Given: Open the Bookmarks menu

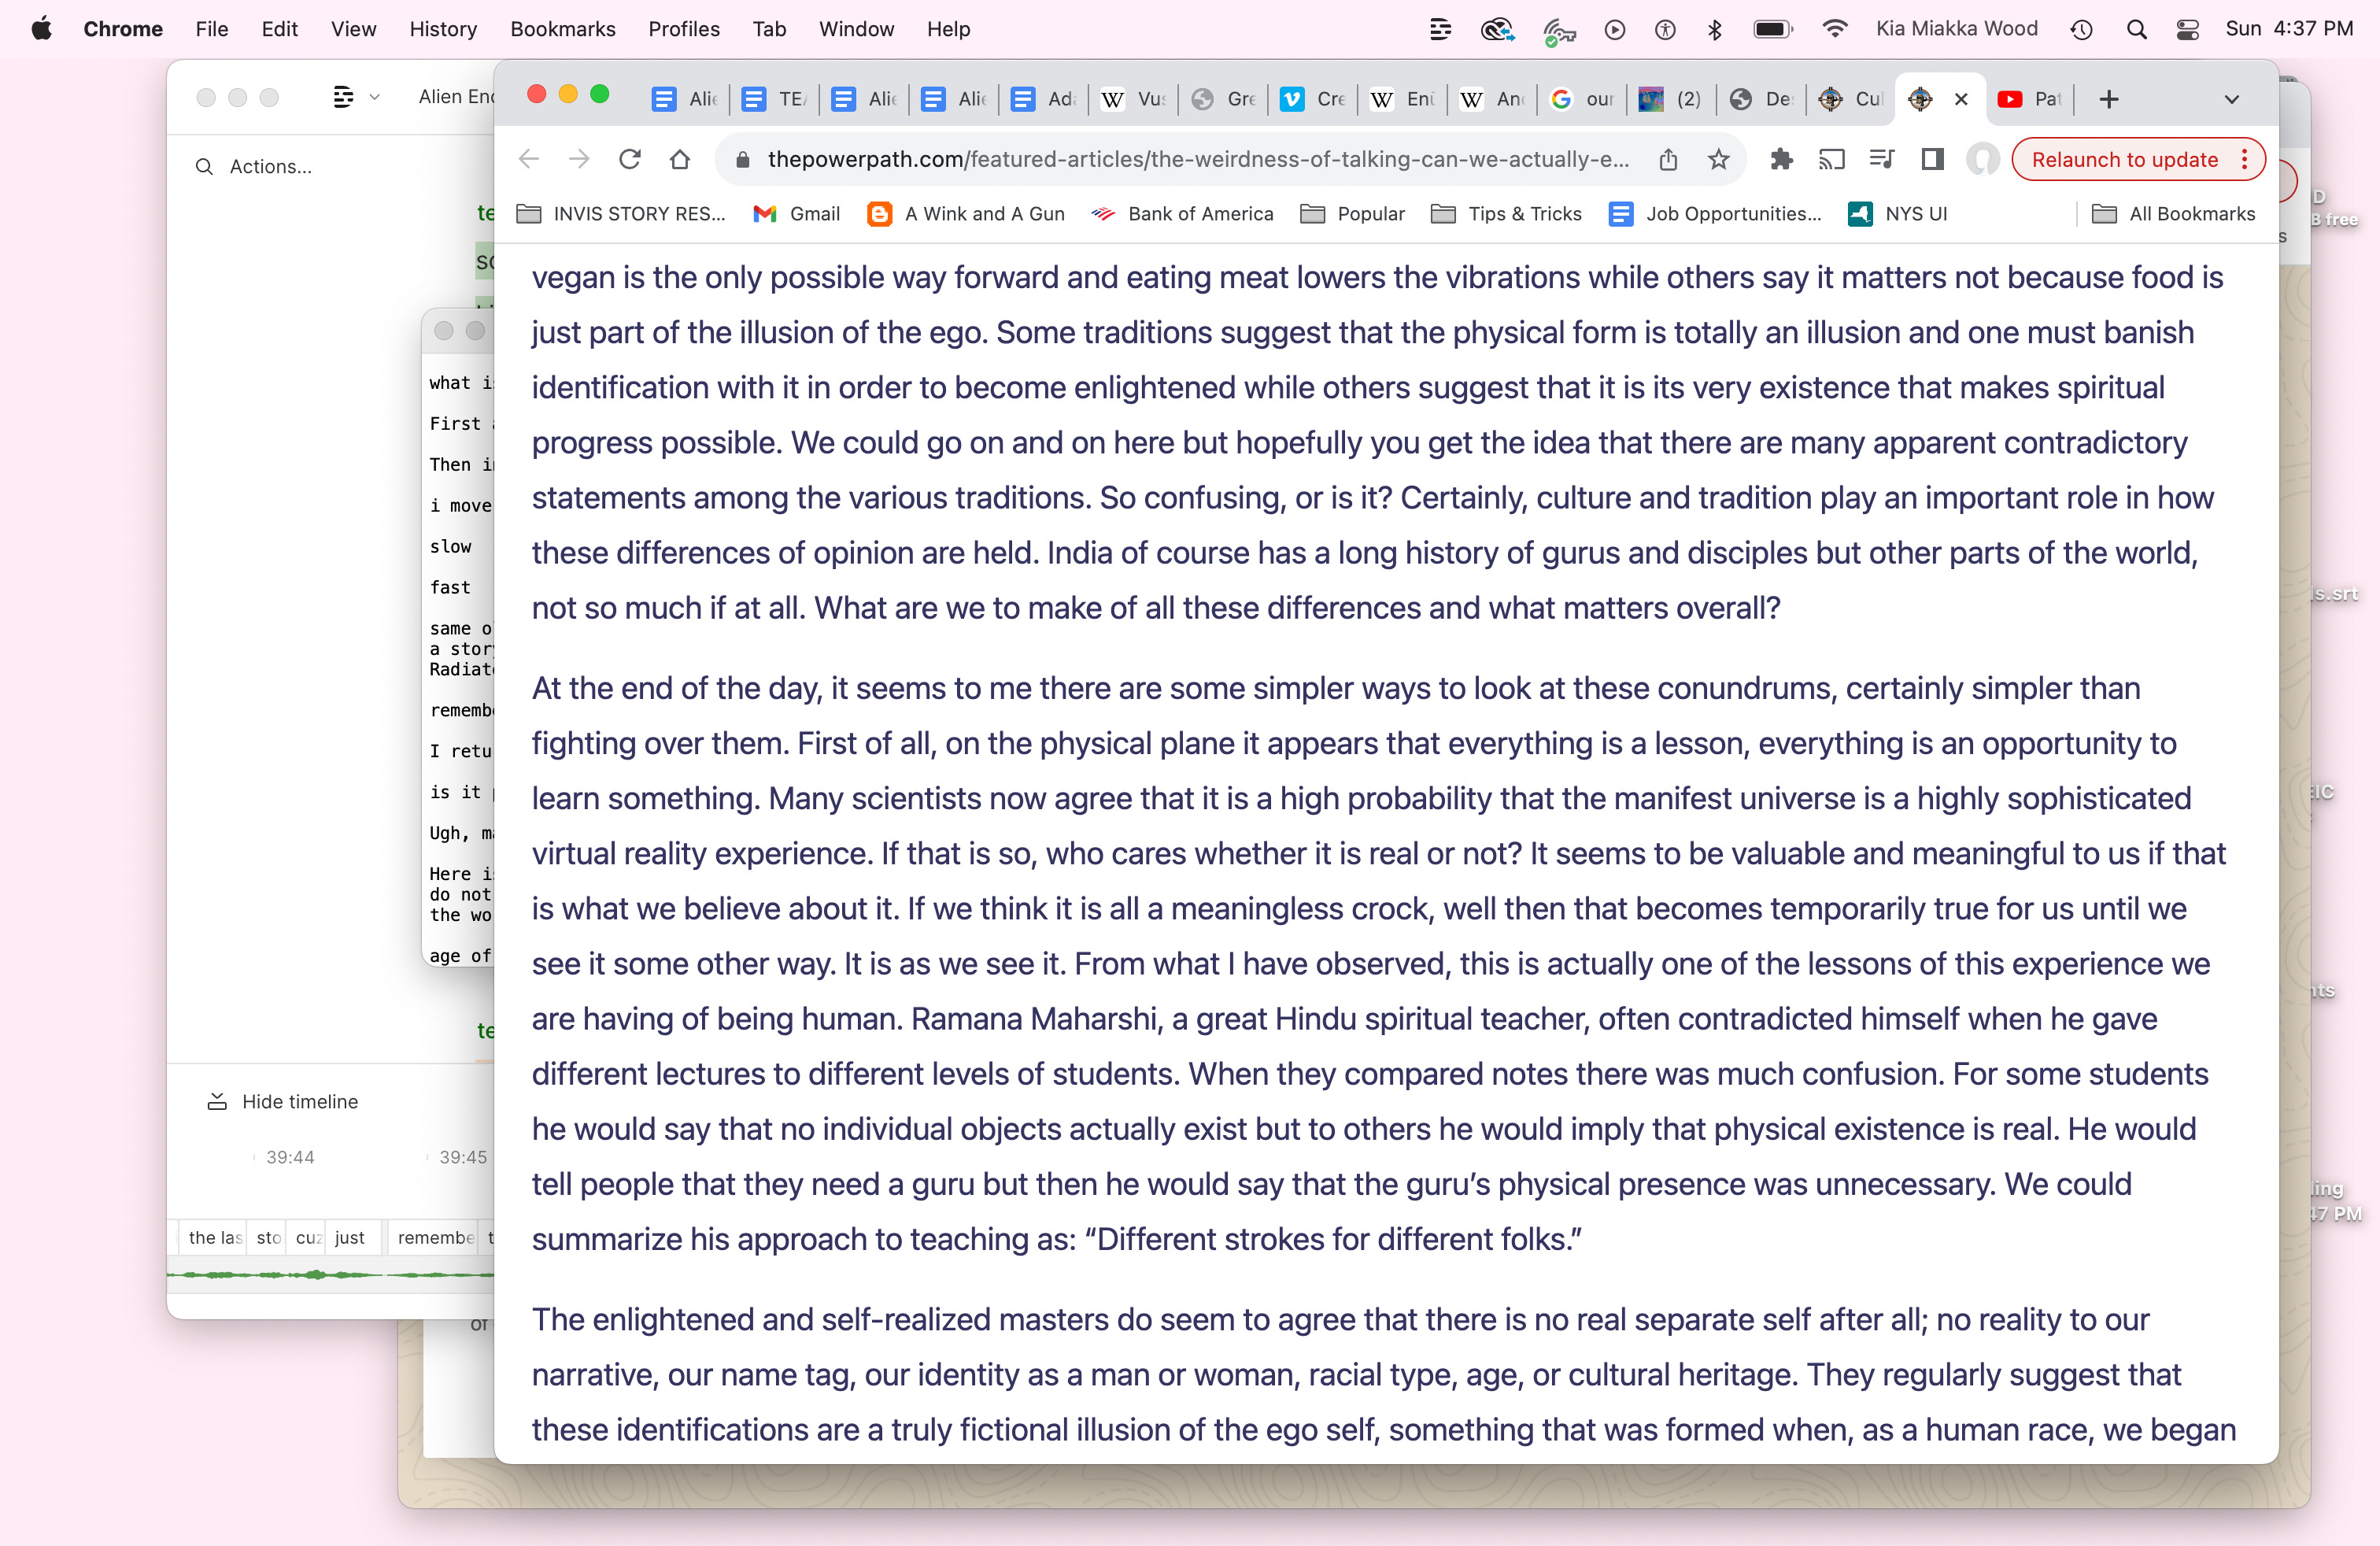Looking at the screenshot, I should pos(563,29).
